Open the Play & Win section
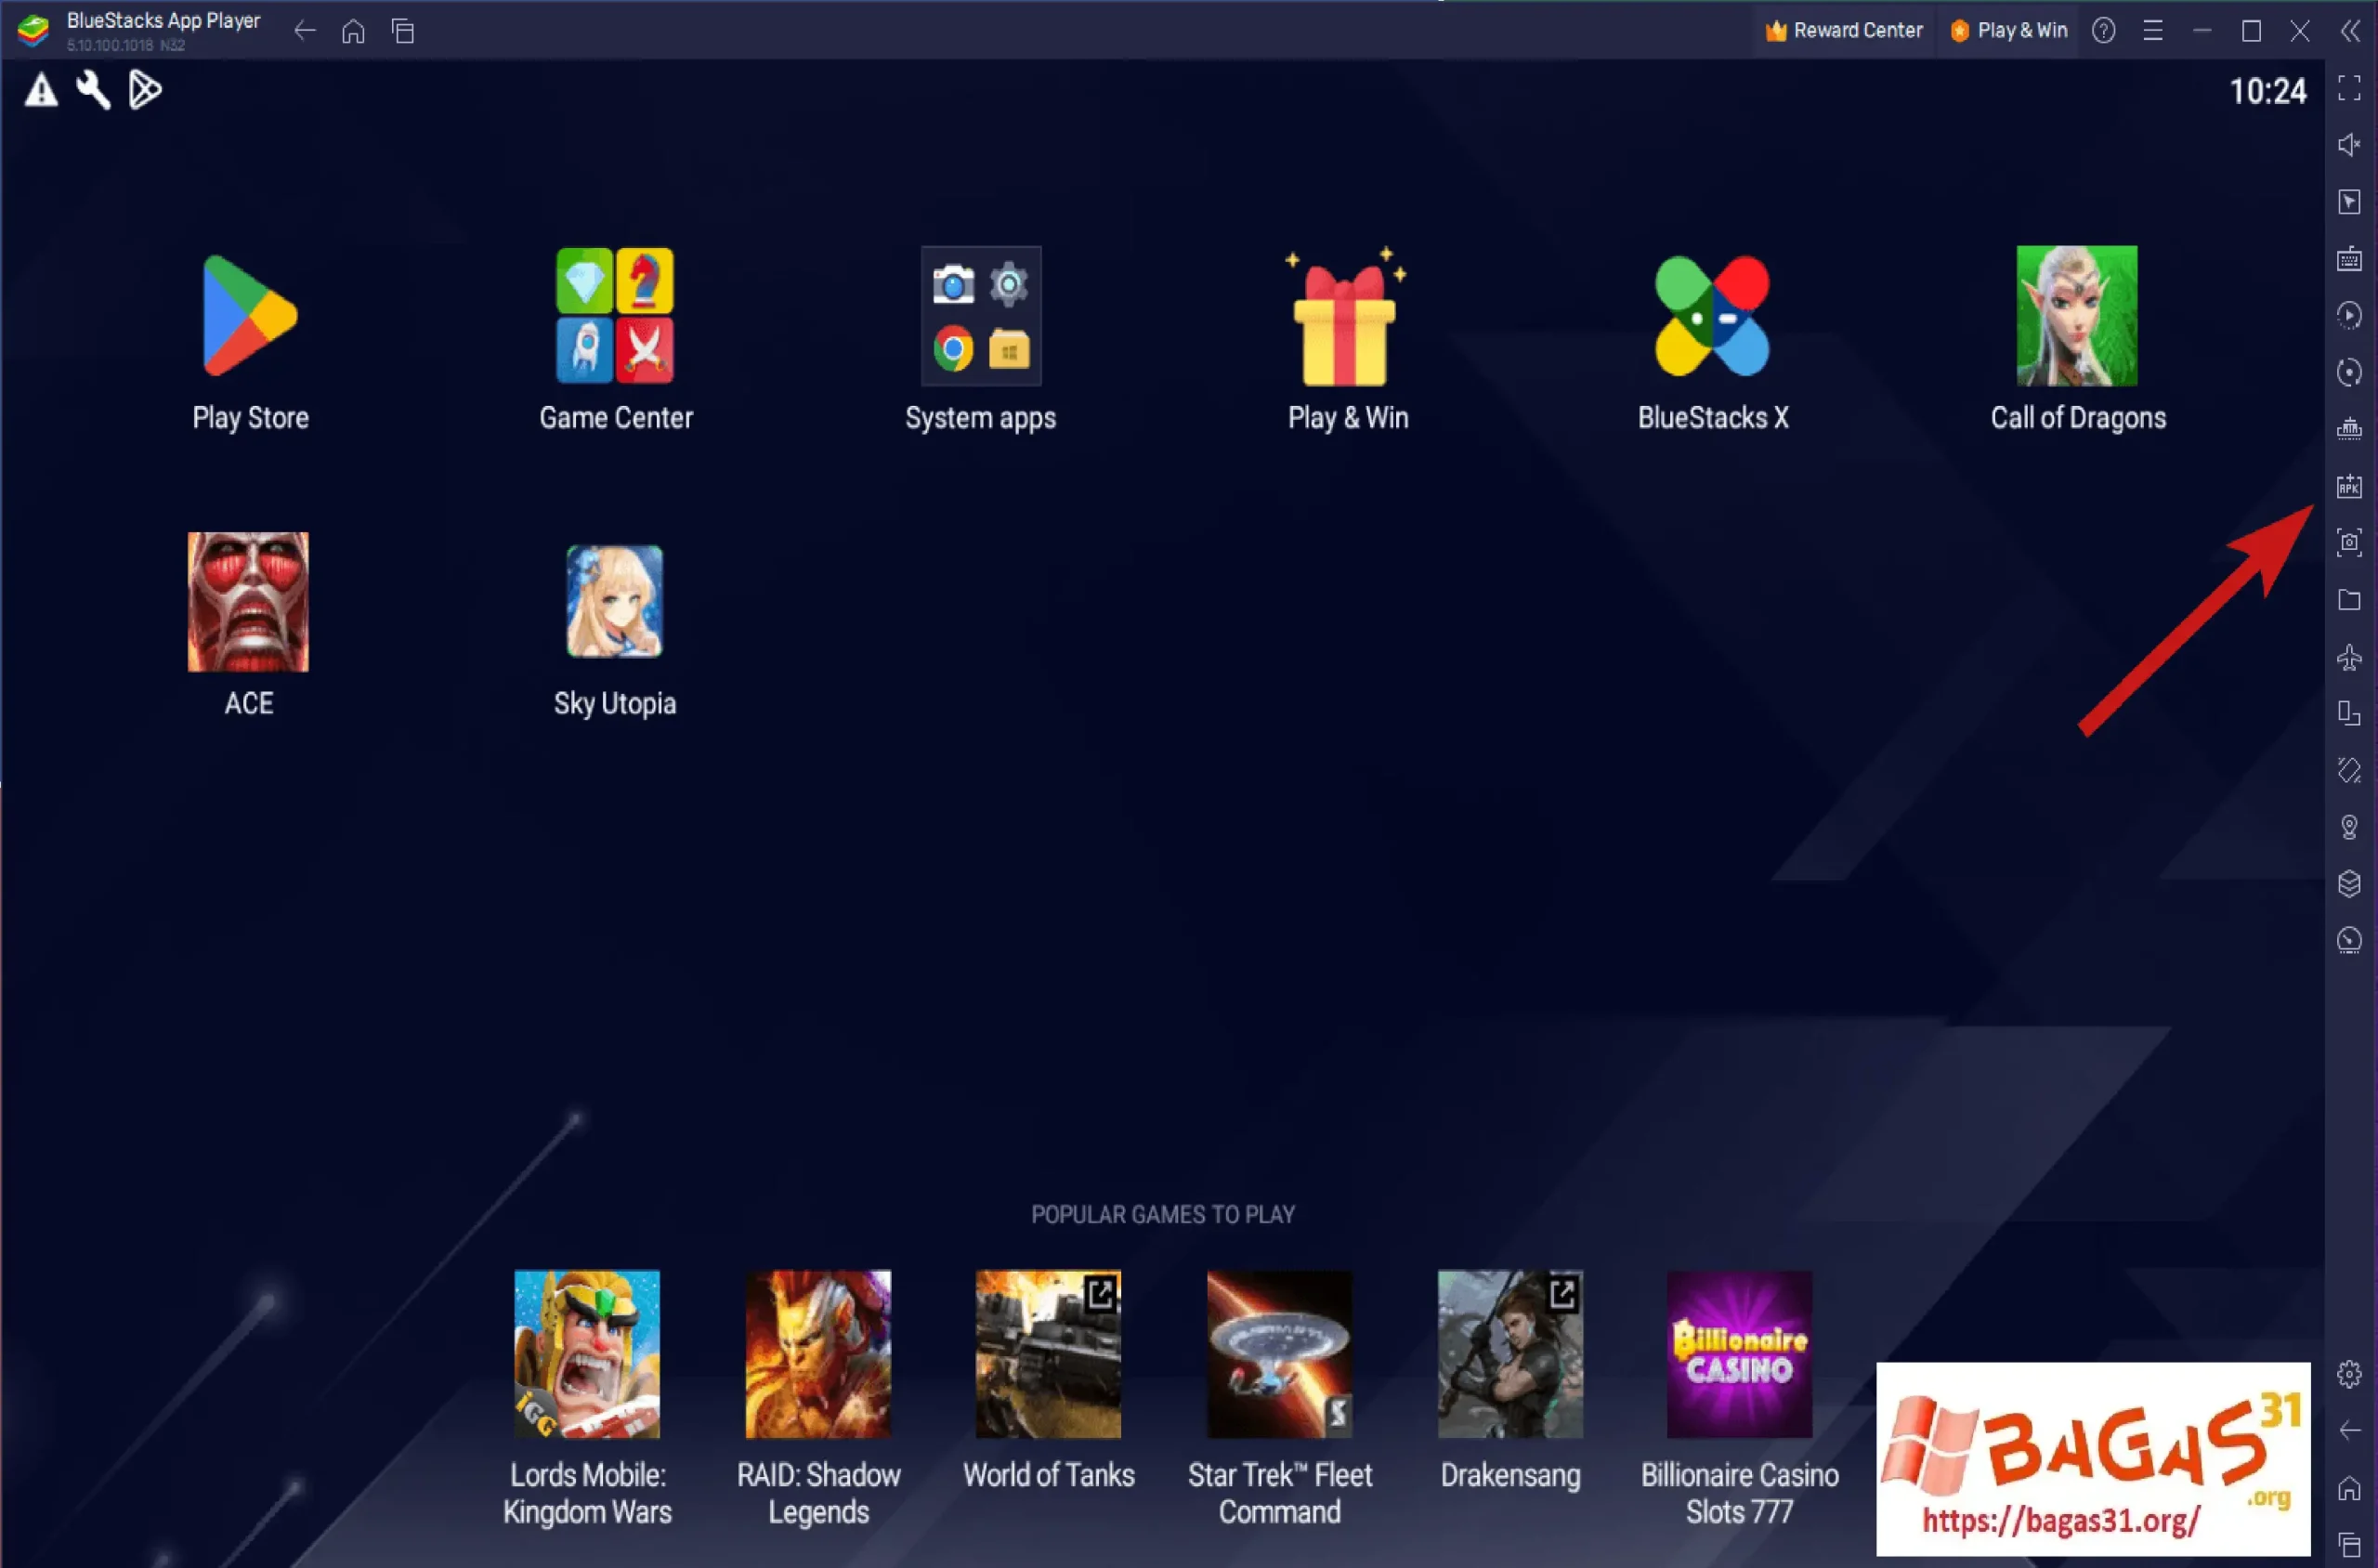Screen dimensions: 2378x1568 (x=2008, y=30)
